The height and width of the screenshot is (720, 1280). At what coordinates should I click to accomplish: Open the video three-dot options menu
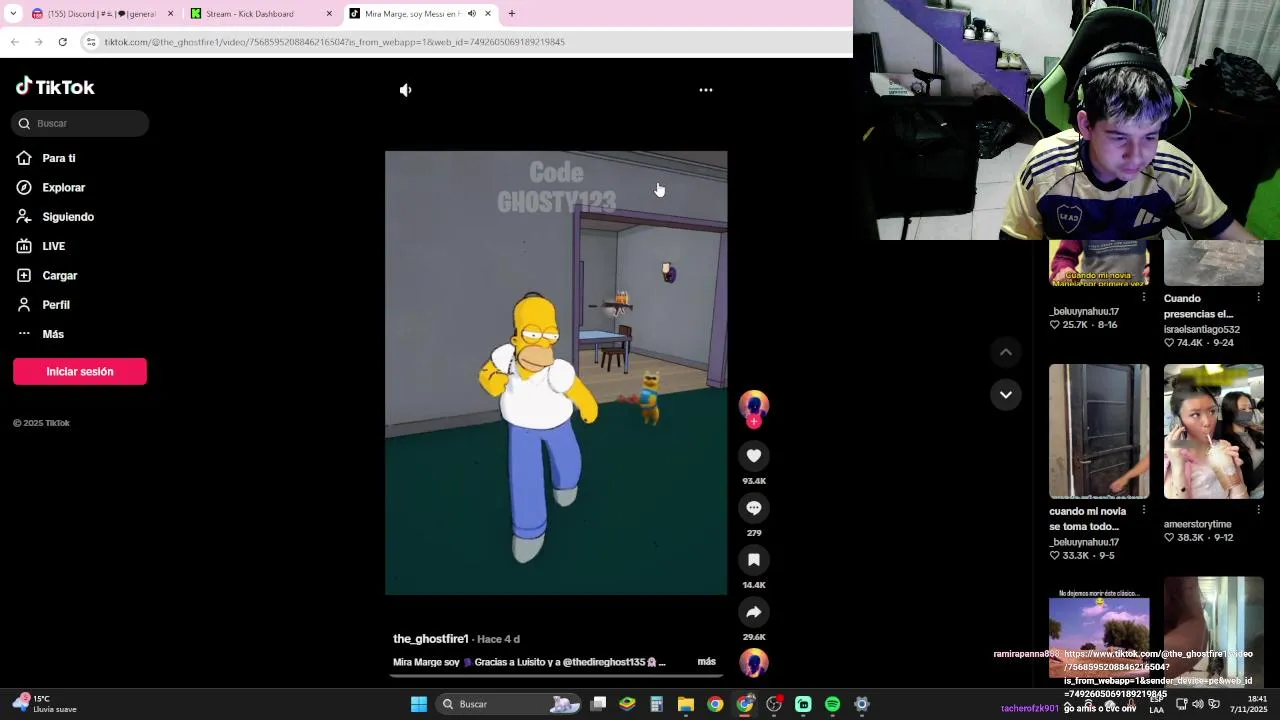coord(706,90)
